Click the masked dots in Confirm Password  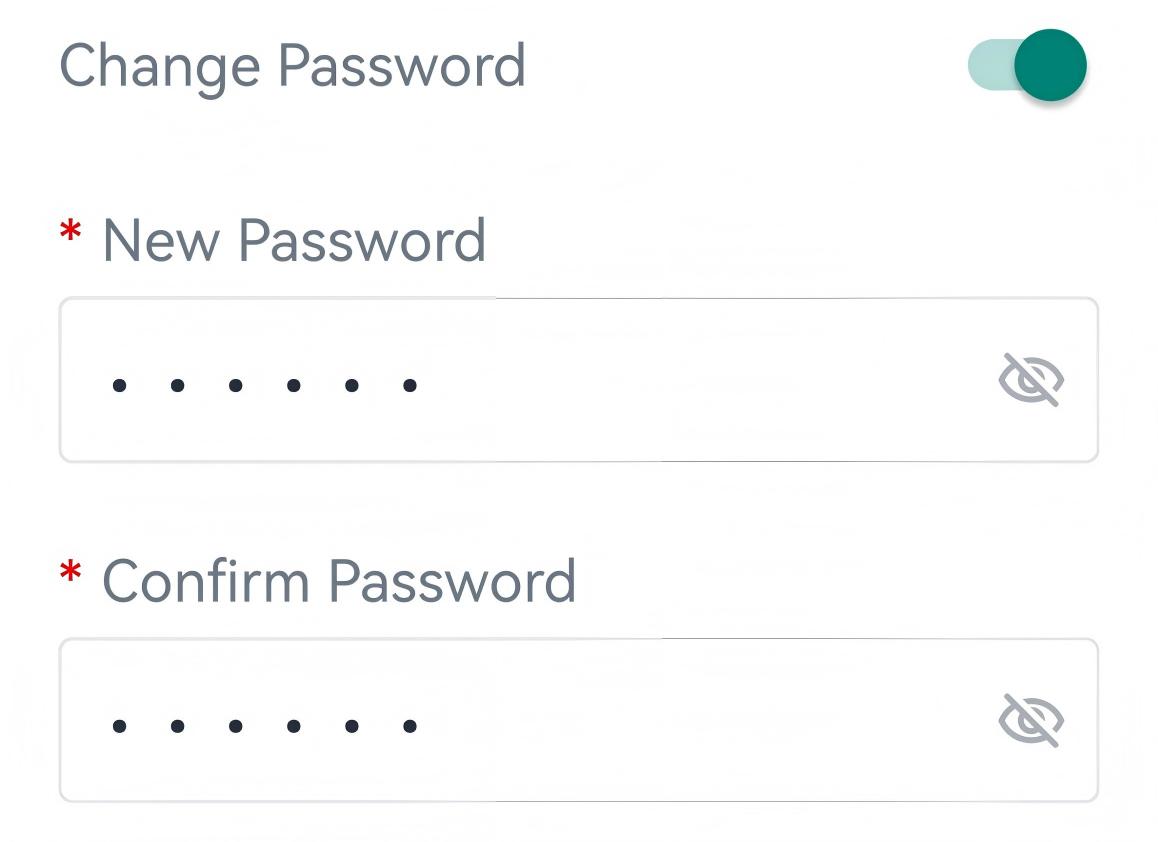(x=264, y=726)
